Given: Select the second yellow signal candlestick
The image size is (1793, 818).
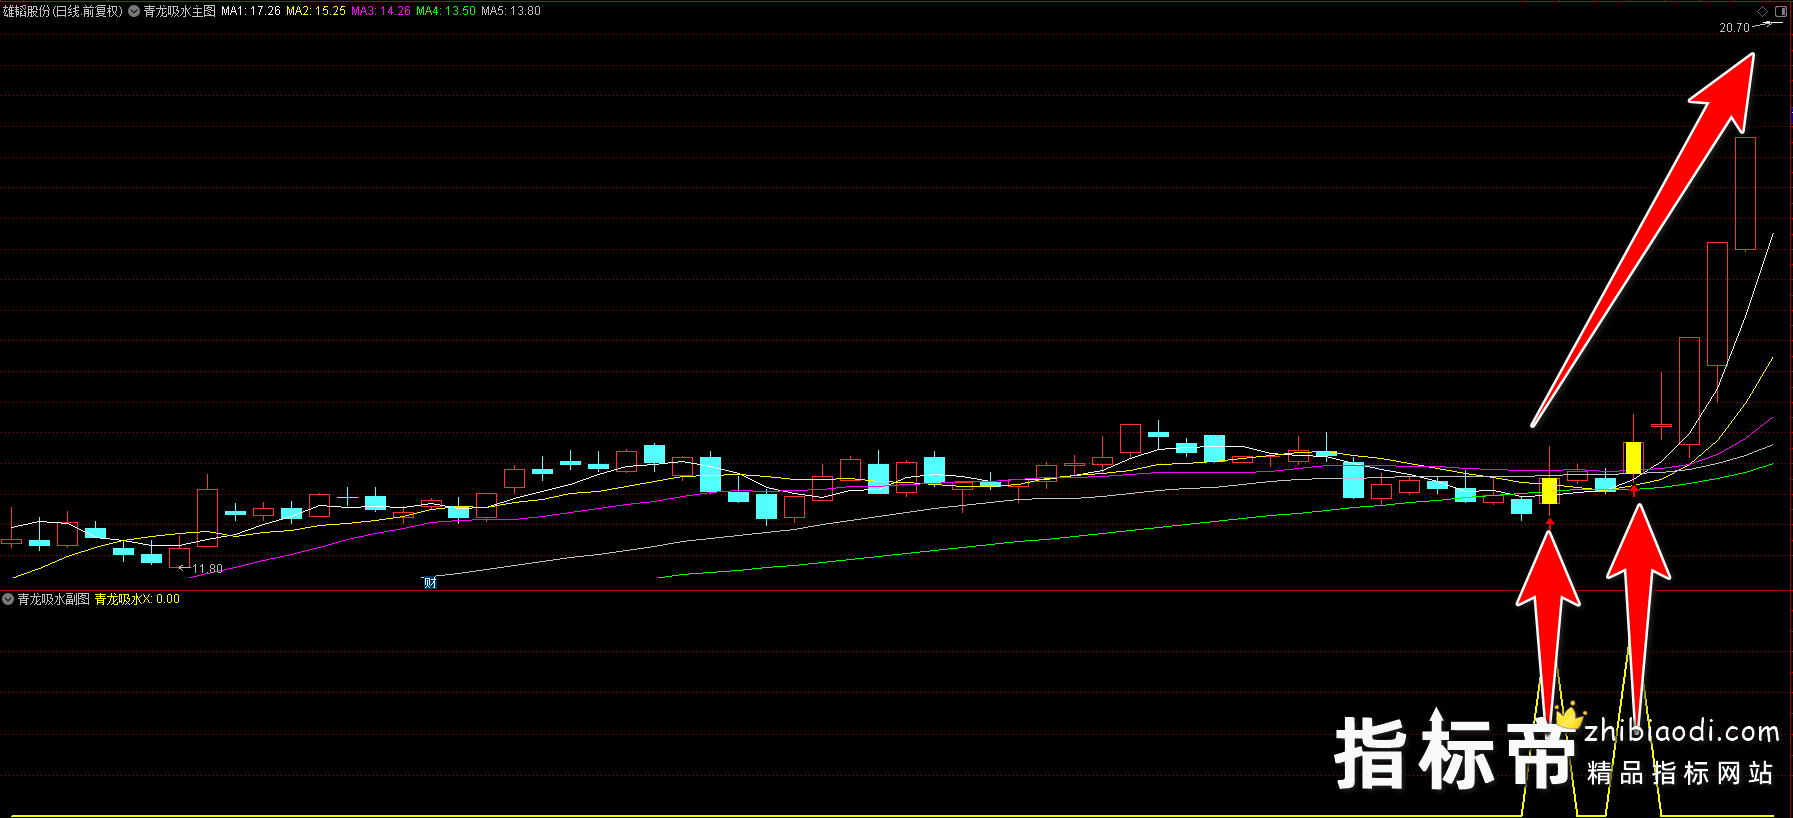Looking at the screenshot, I should click(x=1633, y=458).
